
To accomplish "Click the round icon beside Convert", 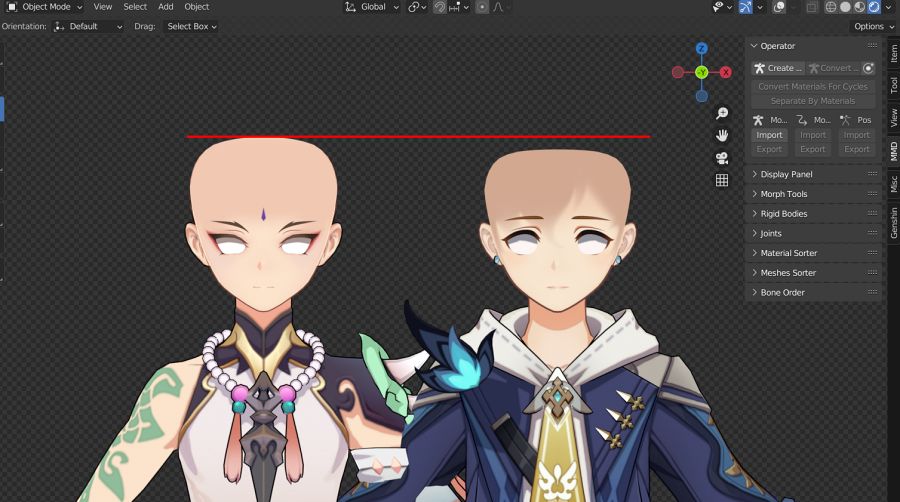I will (868, 68).
